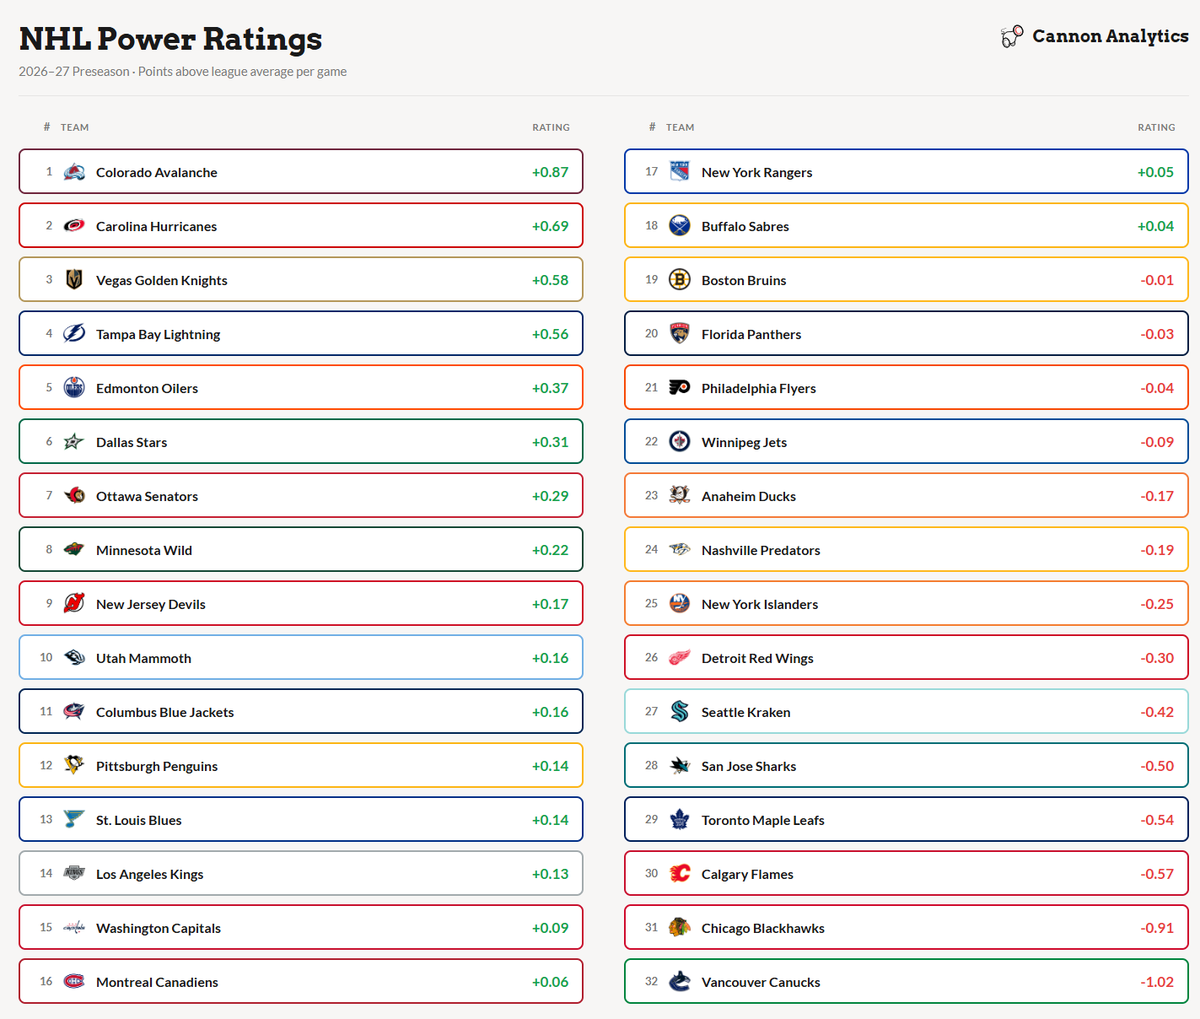Click the Philadelphia Flyers logo
The image size is (1200, 1019).
click(x=680, y=388)
